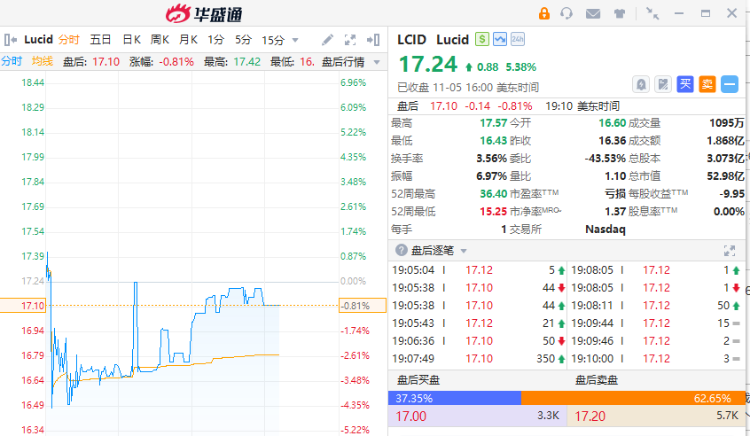Open the skin theme shirt icon
This screenshot has width=750, height=436.
tap(619, 14)
